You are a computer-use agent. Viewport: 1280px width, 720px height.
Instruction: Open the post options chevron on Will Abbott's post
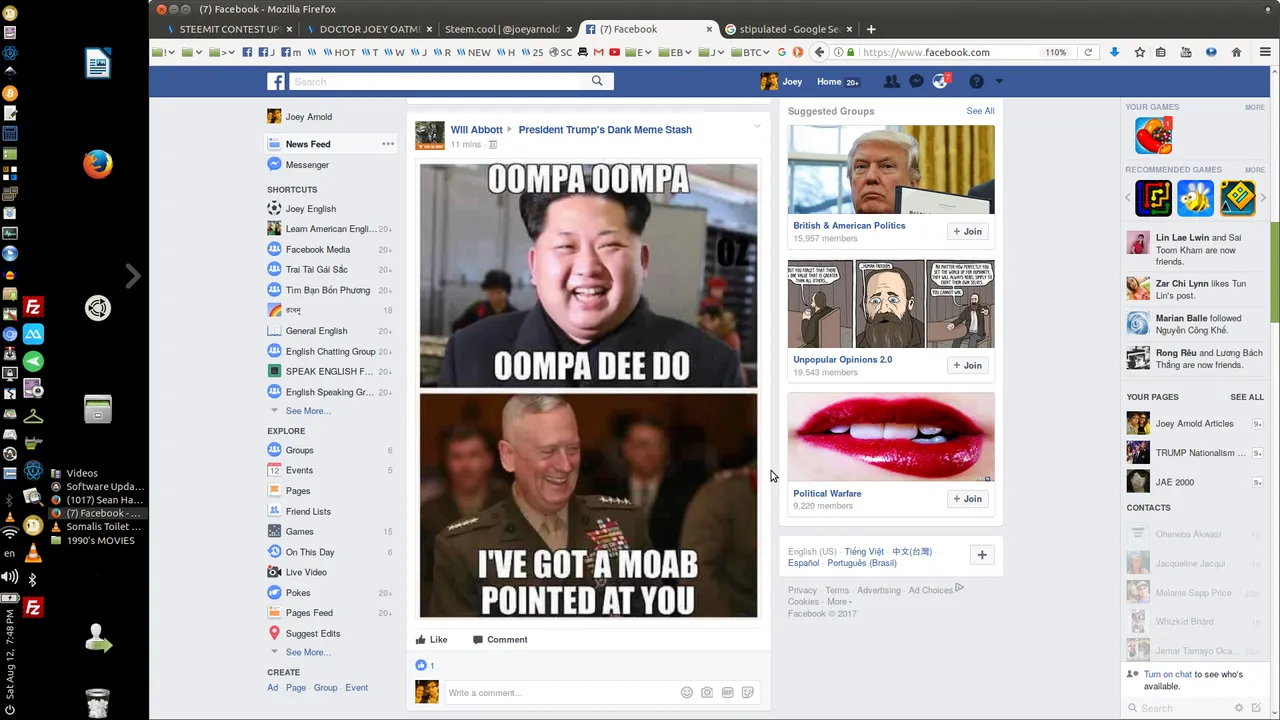(x=757, y=126)
